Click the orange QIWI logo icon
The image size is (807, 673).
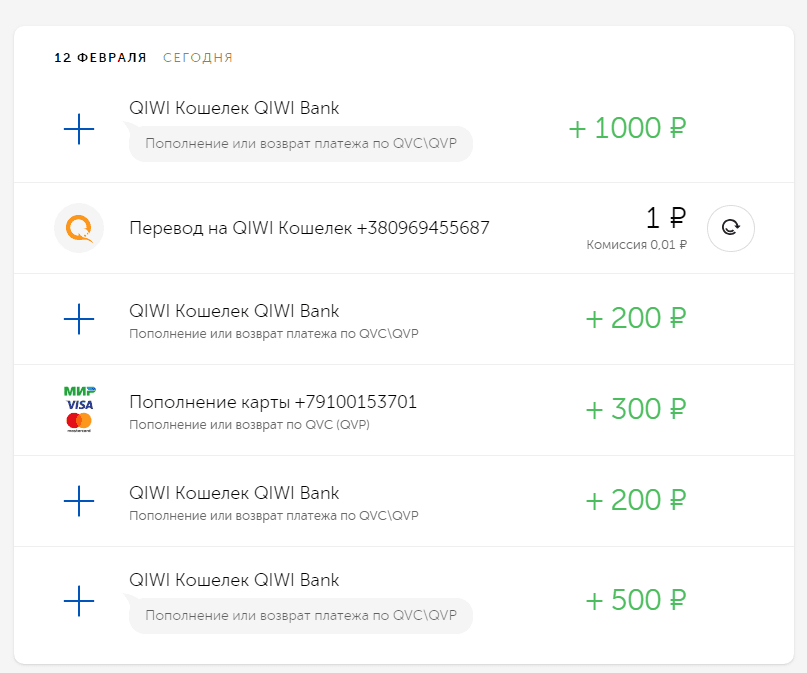79,228
